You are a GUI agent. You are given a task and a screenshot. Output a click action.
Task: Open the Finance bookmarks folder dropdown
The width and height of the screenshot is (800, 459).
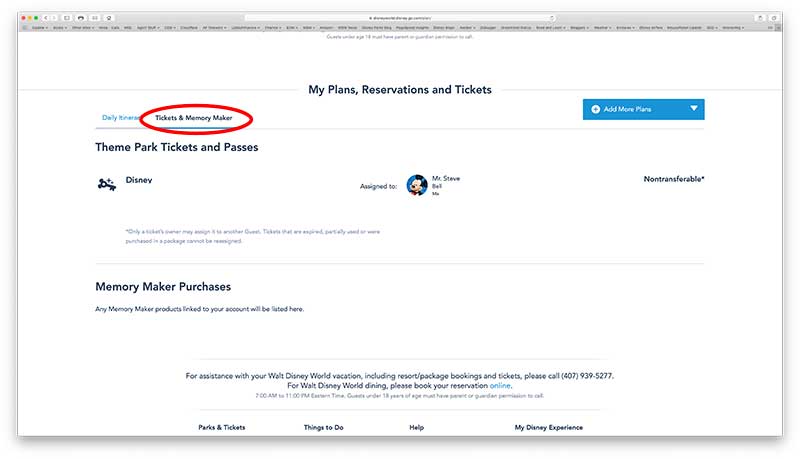(273, 28)
